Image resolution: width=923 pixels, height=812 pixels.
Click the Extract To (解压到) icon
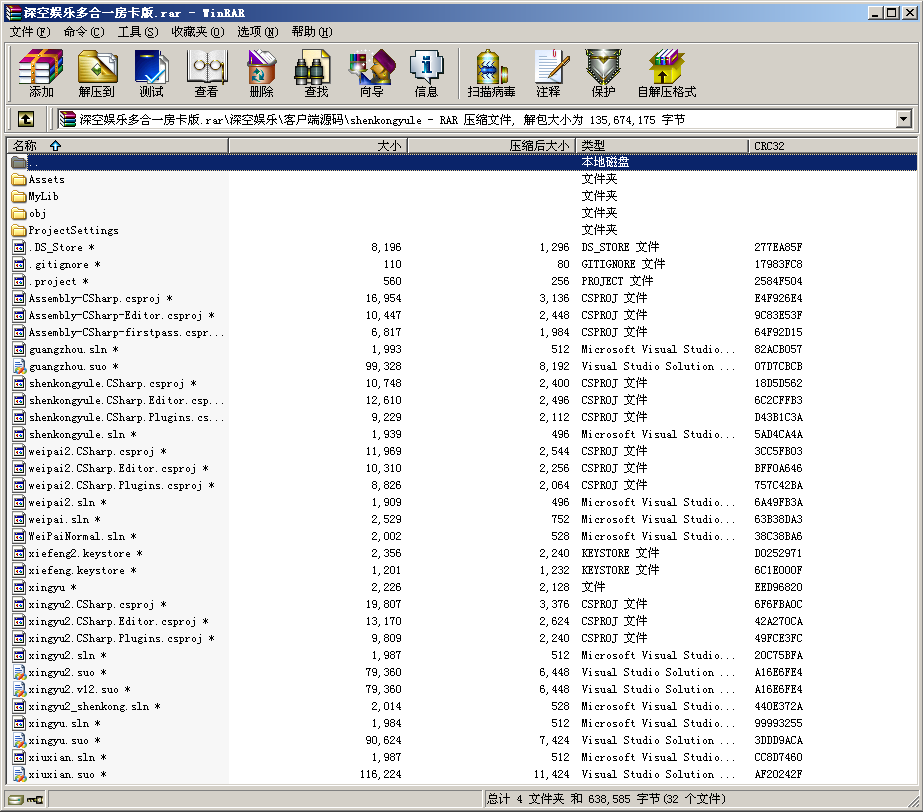[97, 74]
